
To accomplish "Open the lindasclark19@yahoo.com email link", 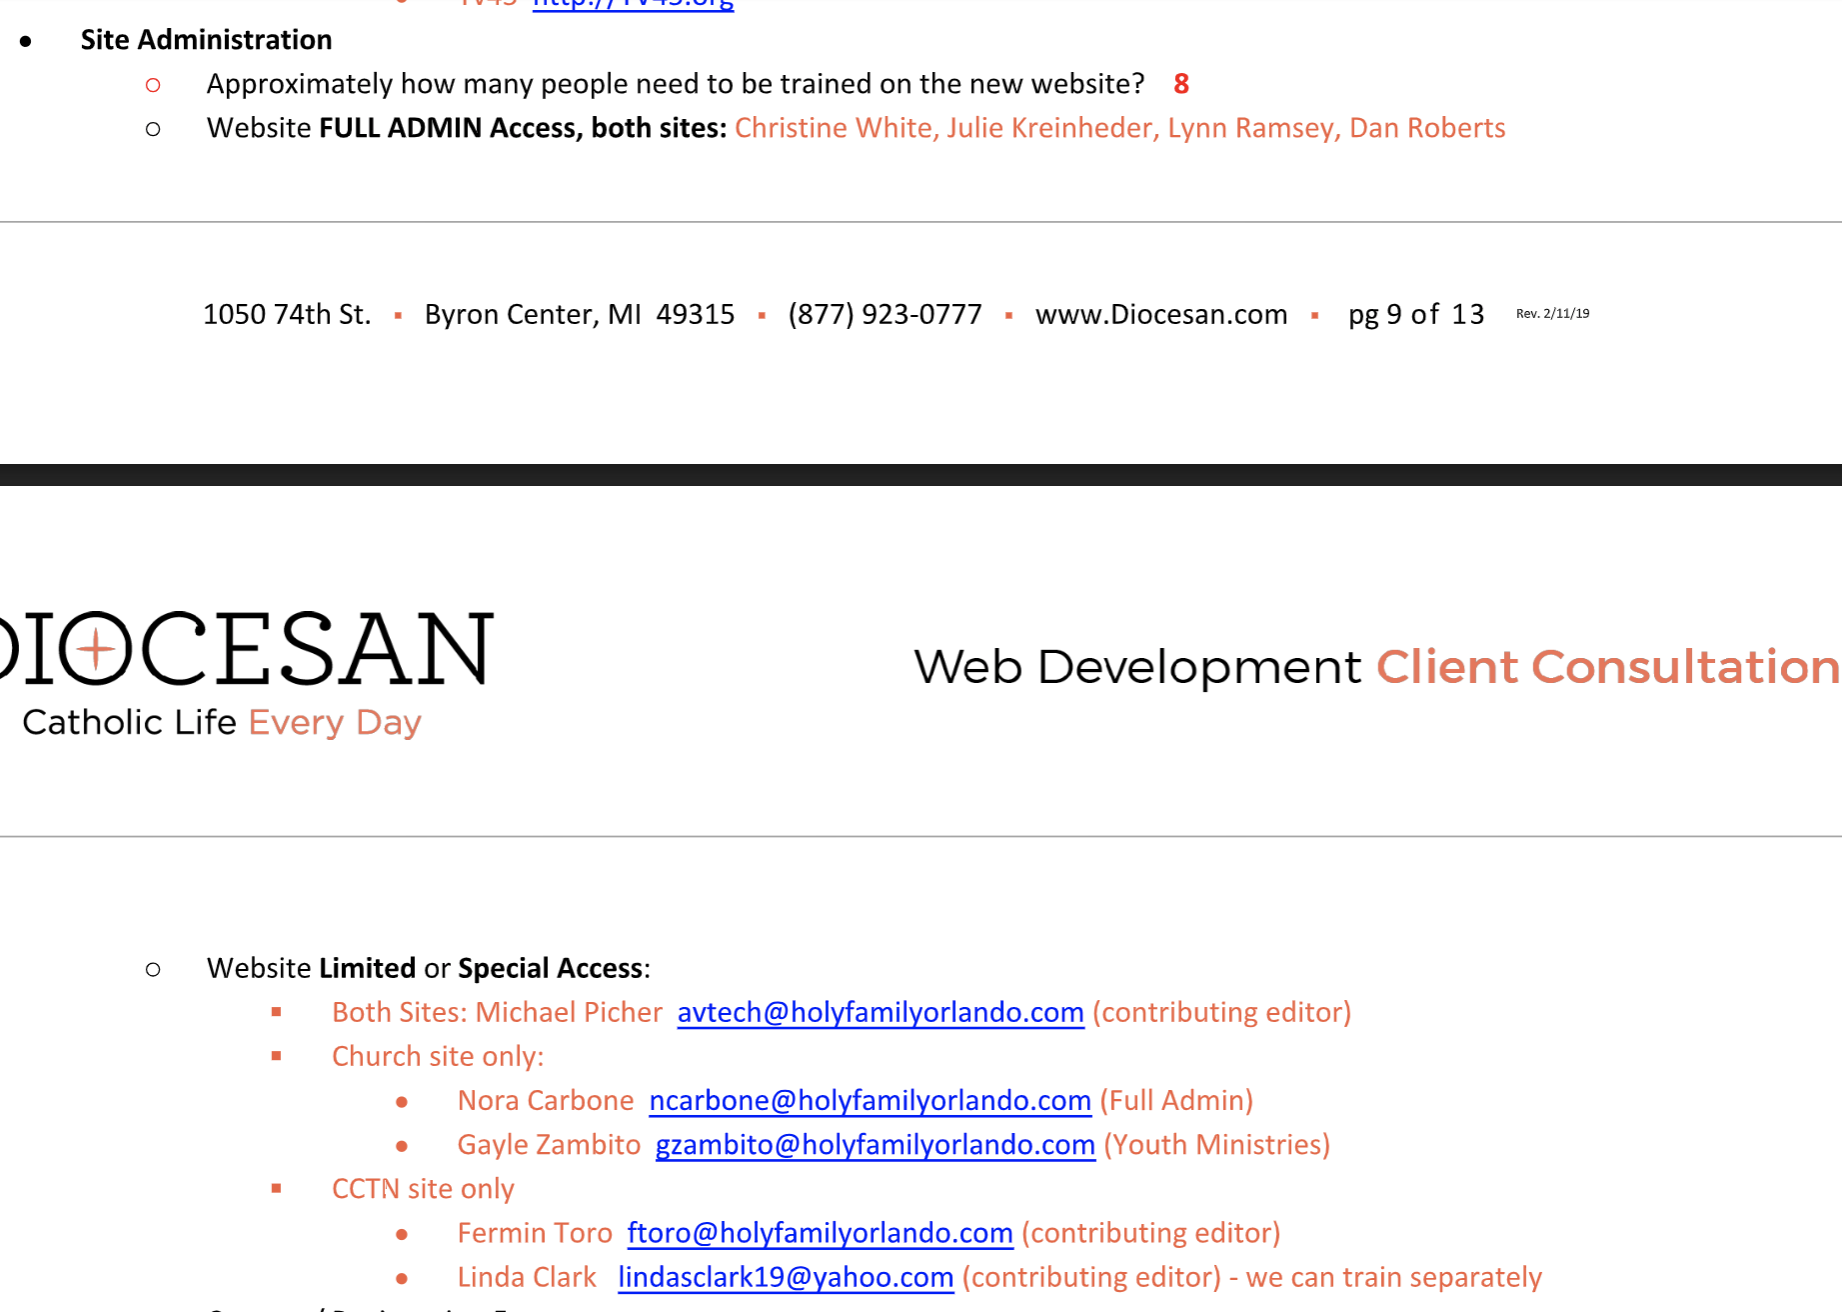I will (x=785, y=1277).
